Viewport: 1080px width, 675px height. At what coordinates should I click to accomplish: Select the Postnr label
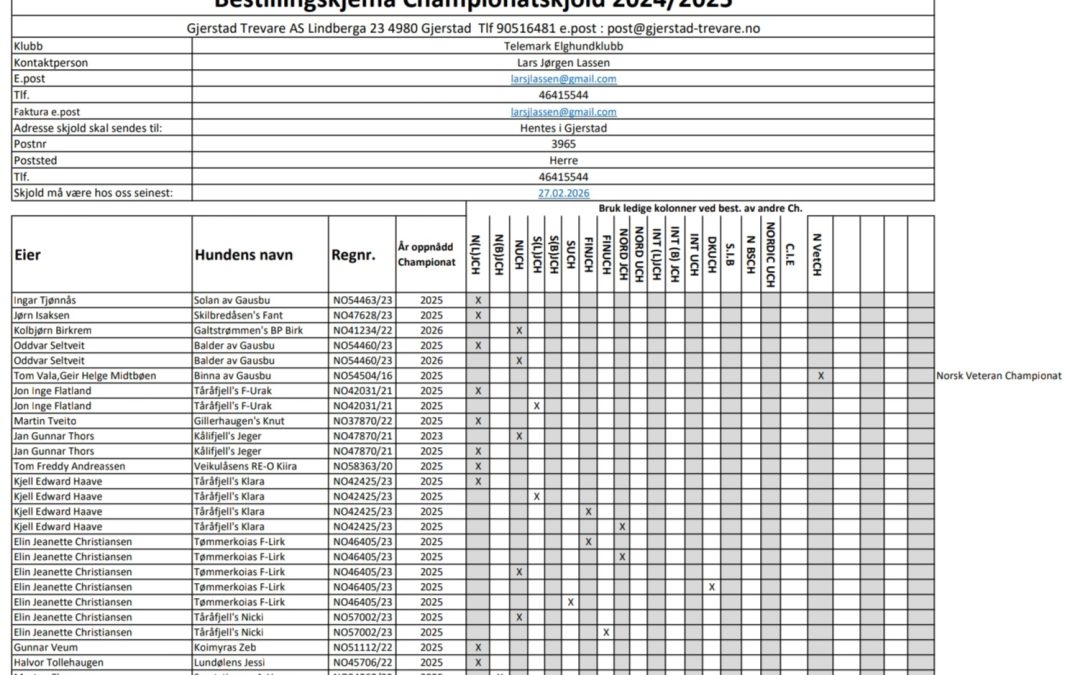click(30, 144)
